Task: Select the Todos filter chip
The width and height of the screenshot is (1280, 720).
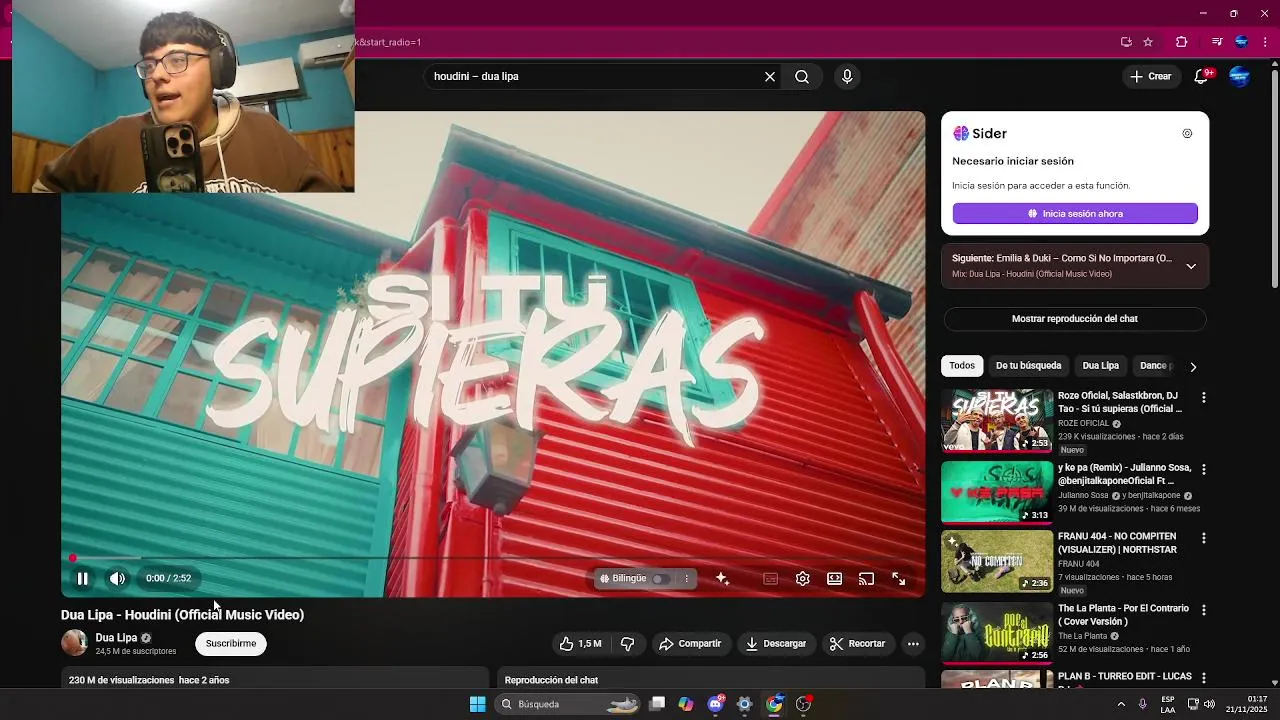Action: click(962, 366)
